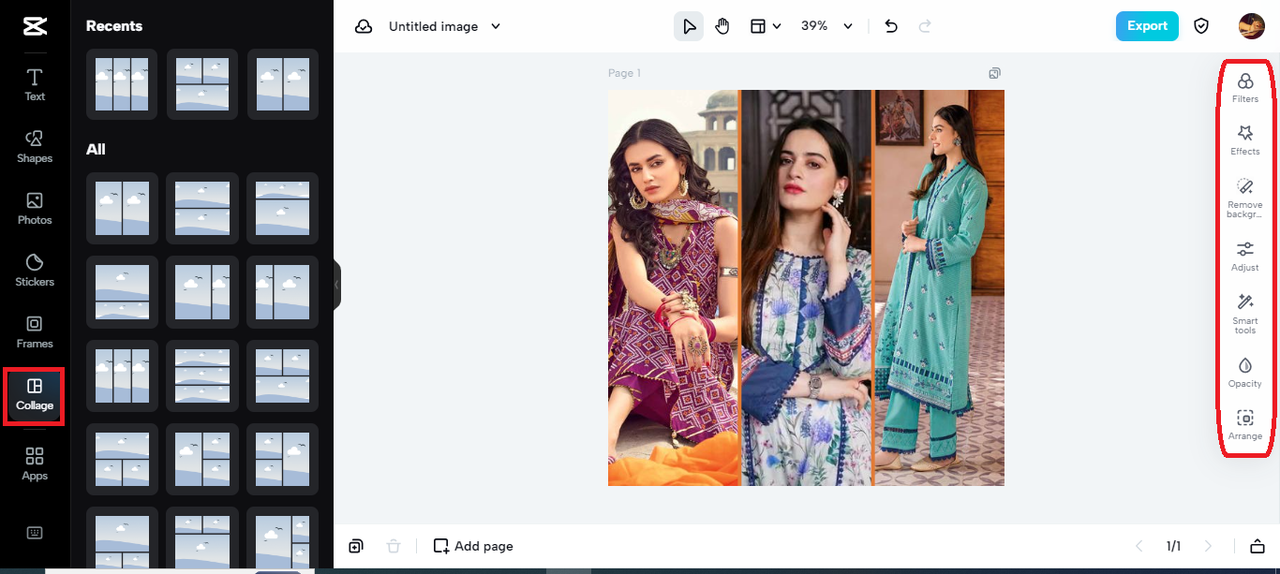Image resolution: width=1280 pixels, height=574 pixels.
Task: Click the keyboard shortcuts icon
Action: (35, 533)
